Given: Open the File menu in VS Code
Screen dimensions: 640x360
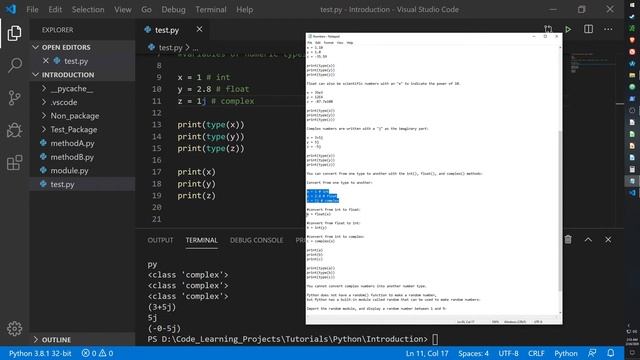Looking at the screenshot, I should coord(32,9).
